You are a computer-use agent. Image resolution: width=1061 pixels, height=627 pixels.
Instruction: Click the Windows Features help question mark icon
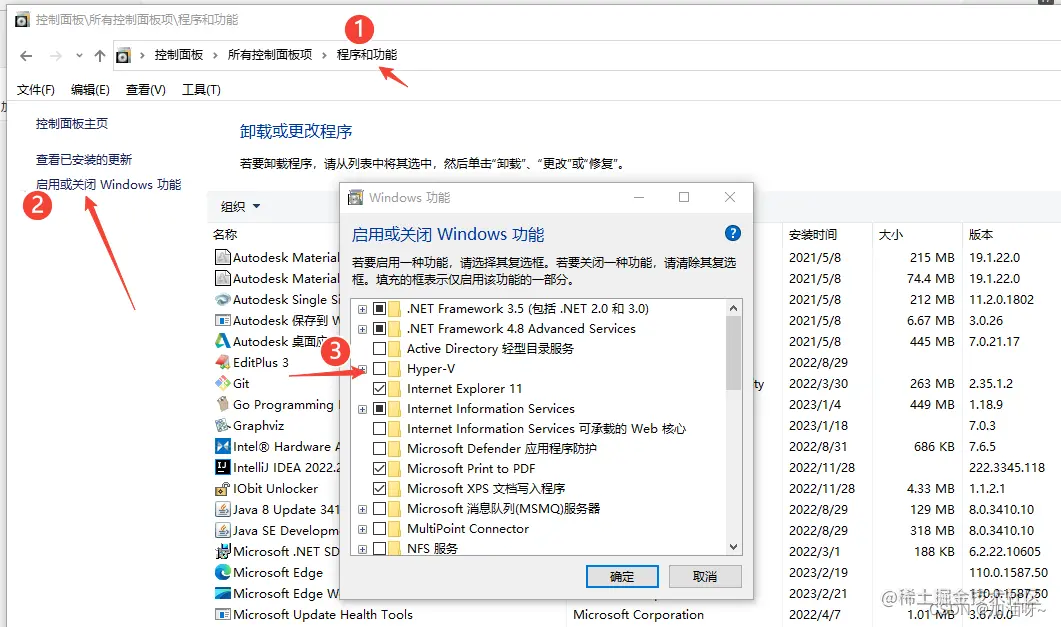(732, 233)
